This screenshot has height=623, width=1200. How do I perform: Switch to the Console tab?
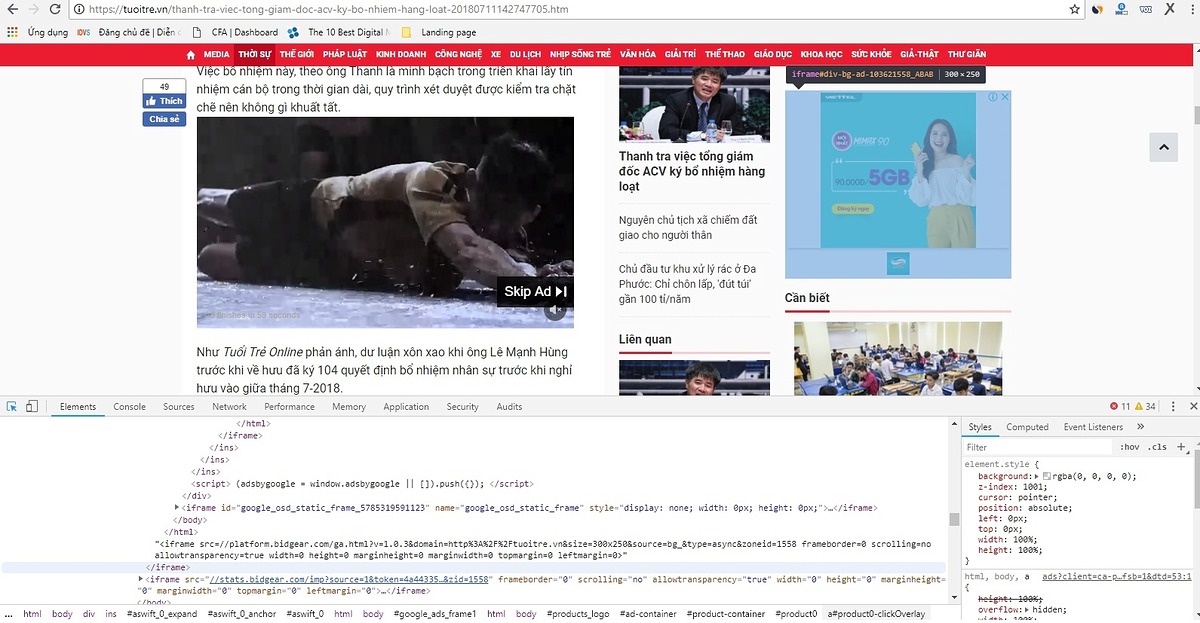(129, 407)
